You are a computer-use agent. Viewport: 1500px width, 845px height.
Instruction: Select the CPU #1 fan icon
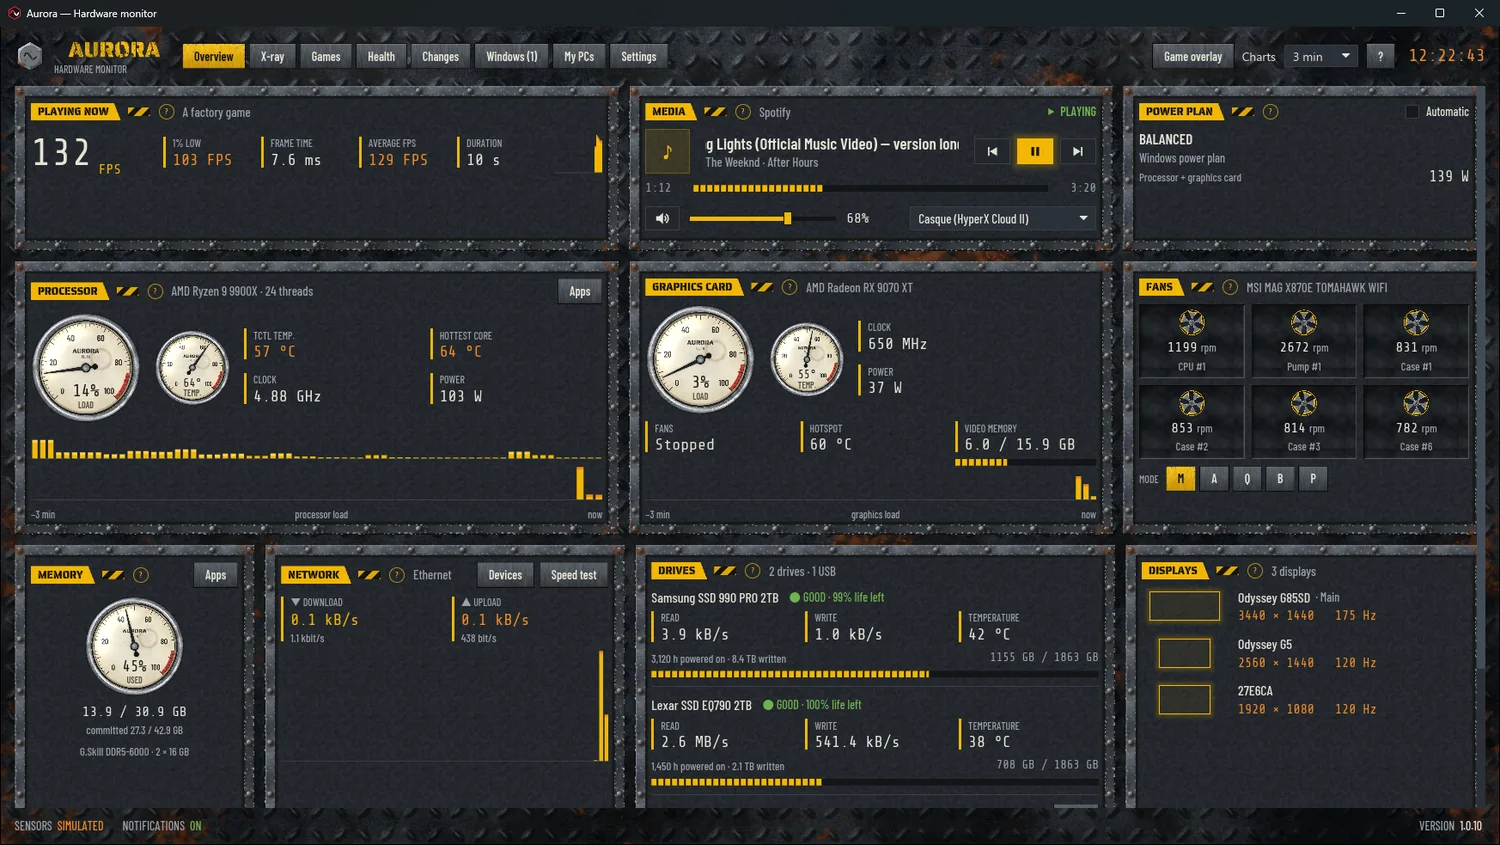pos(1192,322)
